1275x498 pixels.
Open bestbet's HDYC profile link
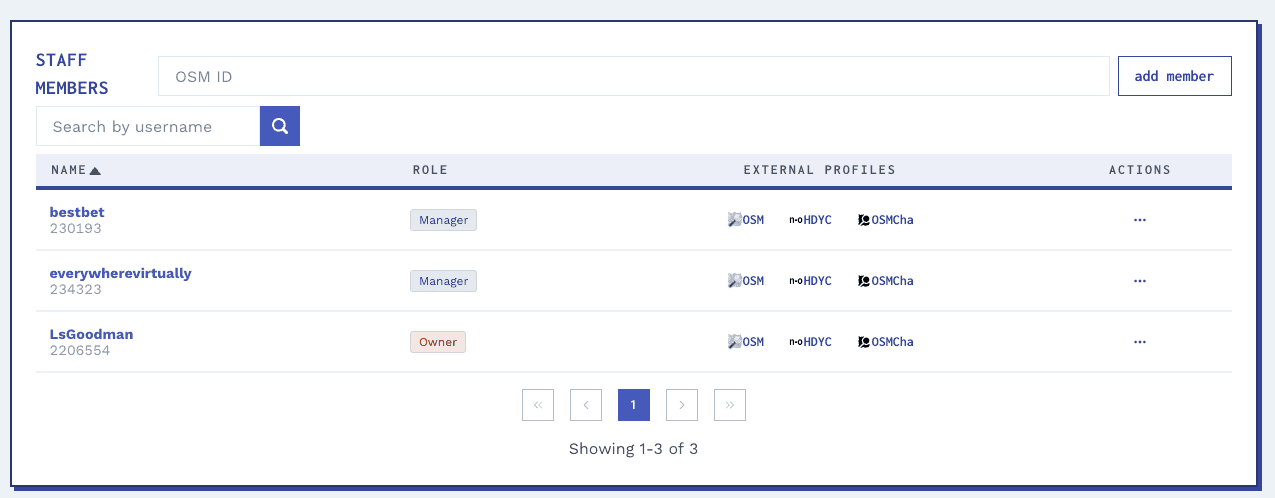tap(810, 220)
